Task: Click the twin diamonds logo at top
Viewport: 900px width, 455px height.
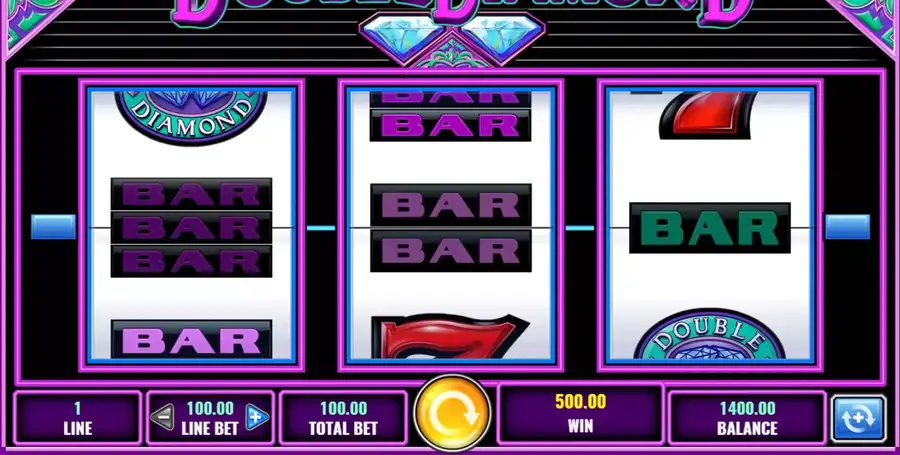Action: 452,38
